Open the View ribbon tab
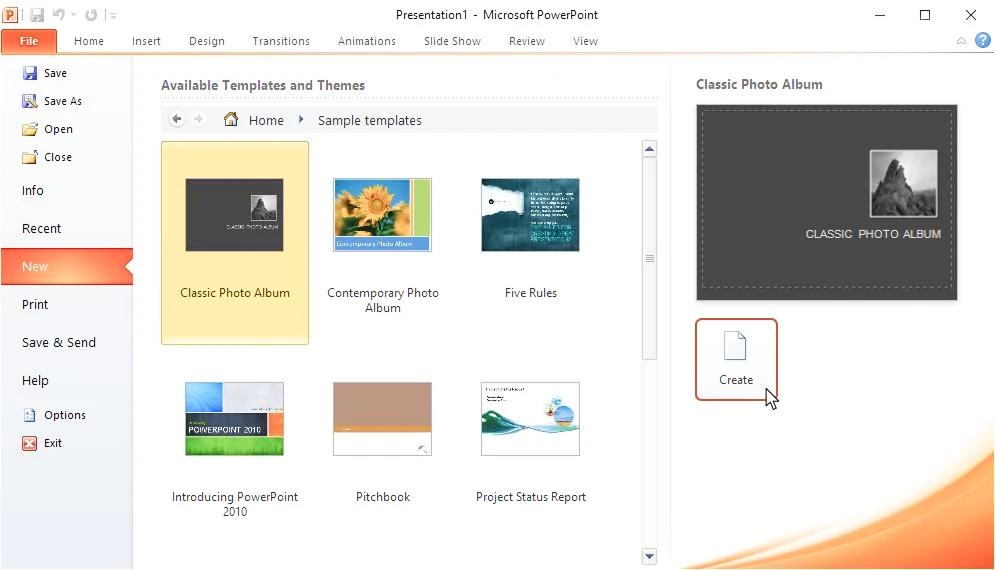Screen dimensions: 995x570 pyautogui.click(x=585, y=41)
